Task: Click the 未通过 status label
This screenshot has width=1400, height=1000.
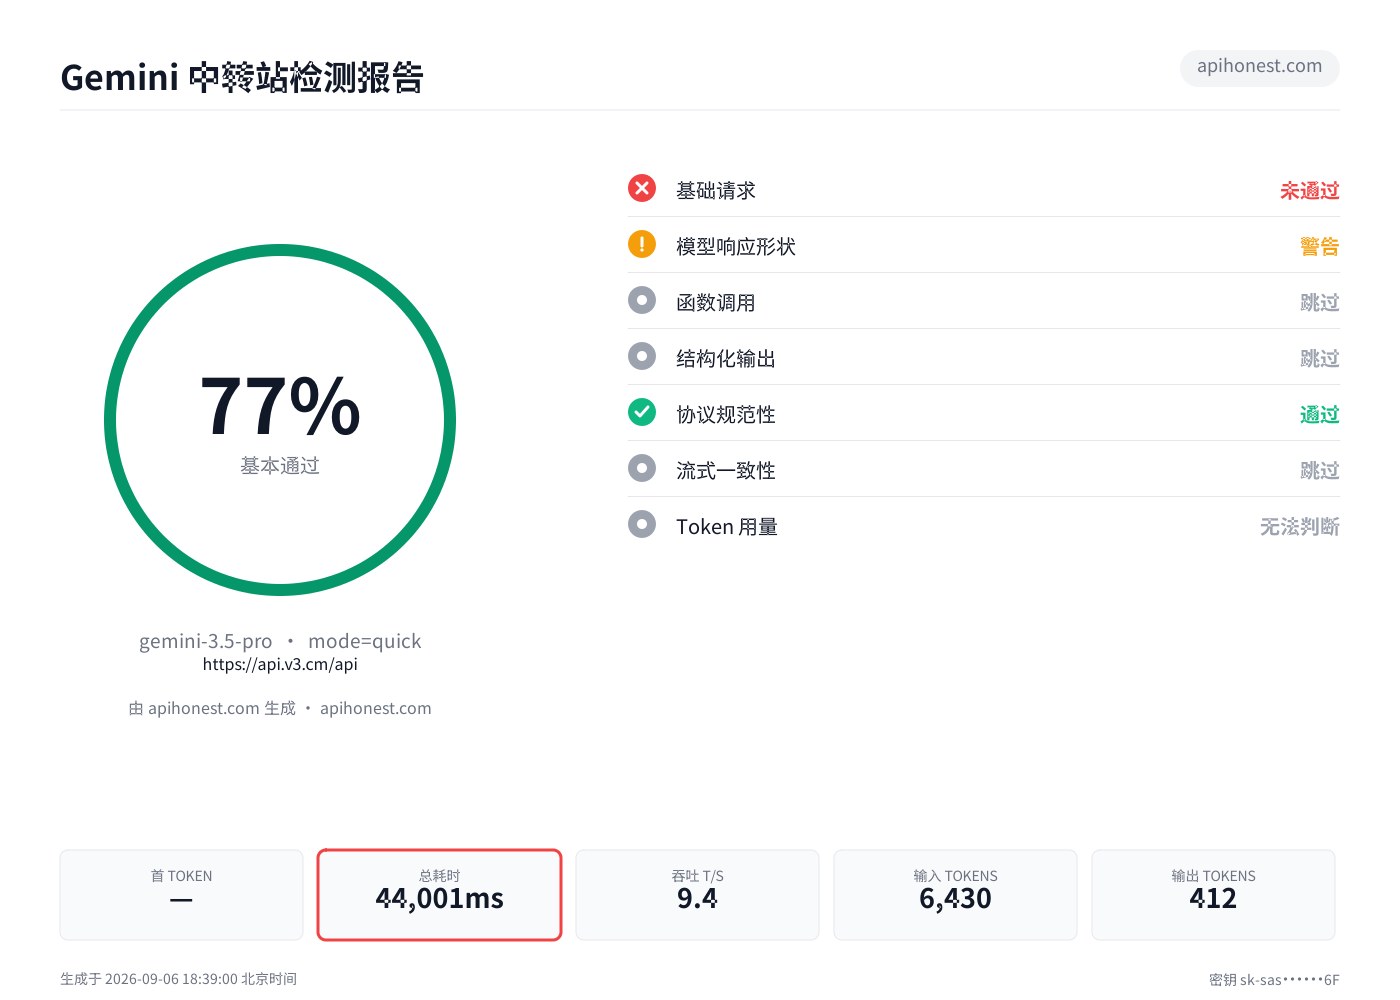Action: [x=1309, y=190]
